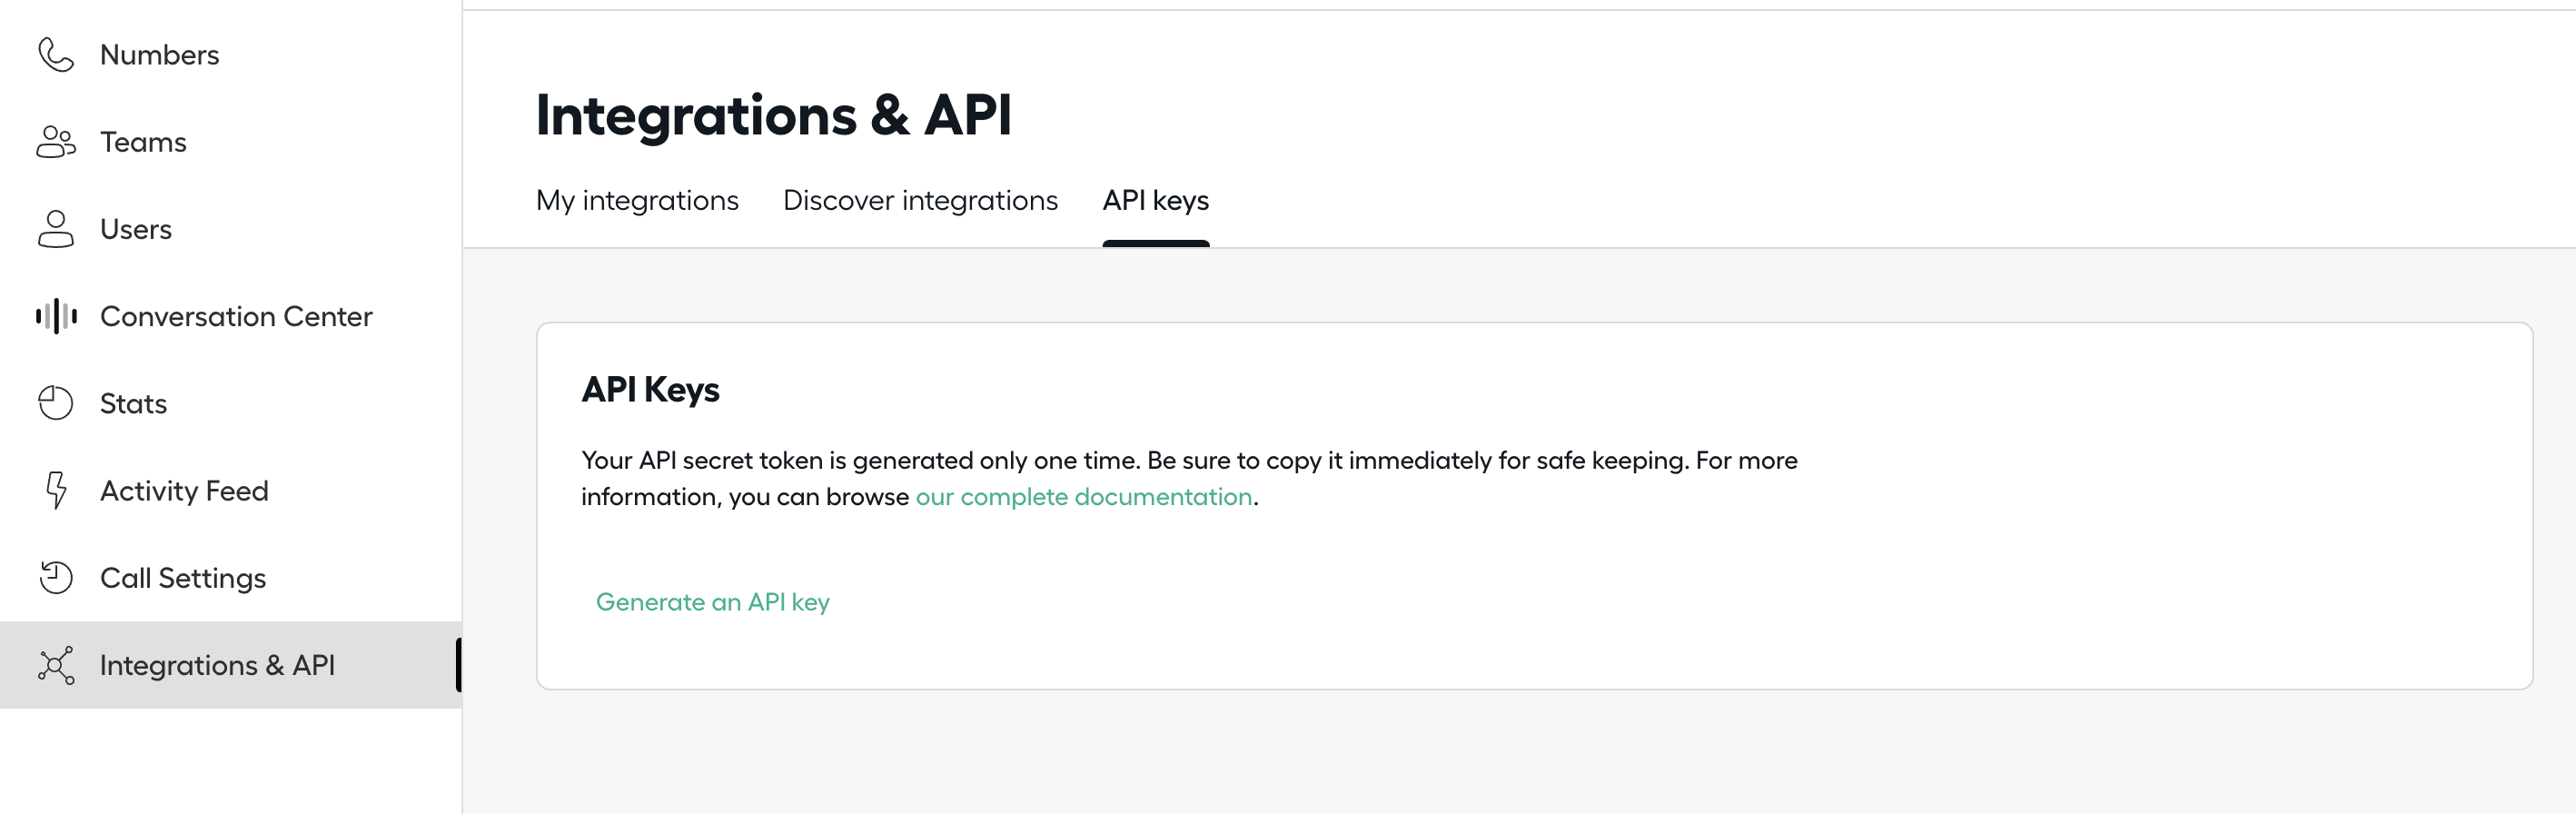Switch to the Discover integrations tab
This screenshot has width=2576, height=814.
tap(920, 201)
